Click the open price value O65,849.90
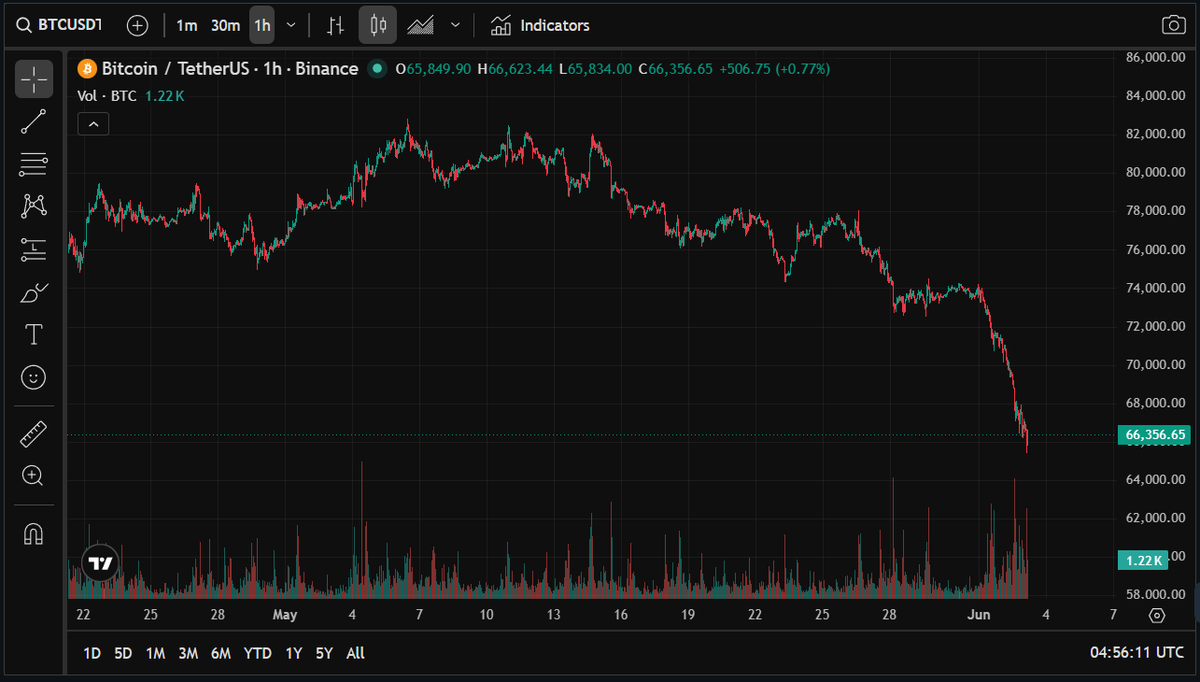 tap(433, 69)
